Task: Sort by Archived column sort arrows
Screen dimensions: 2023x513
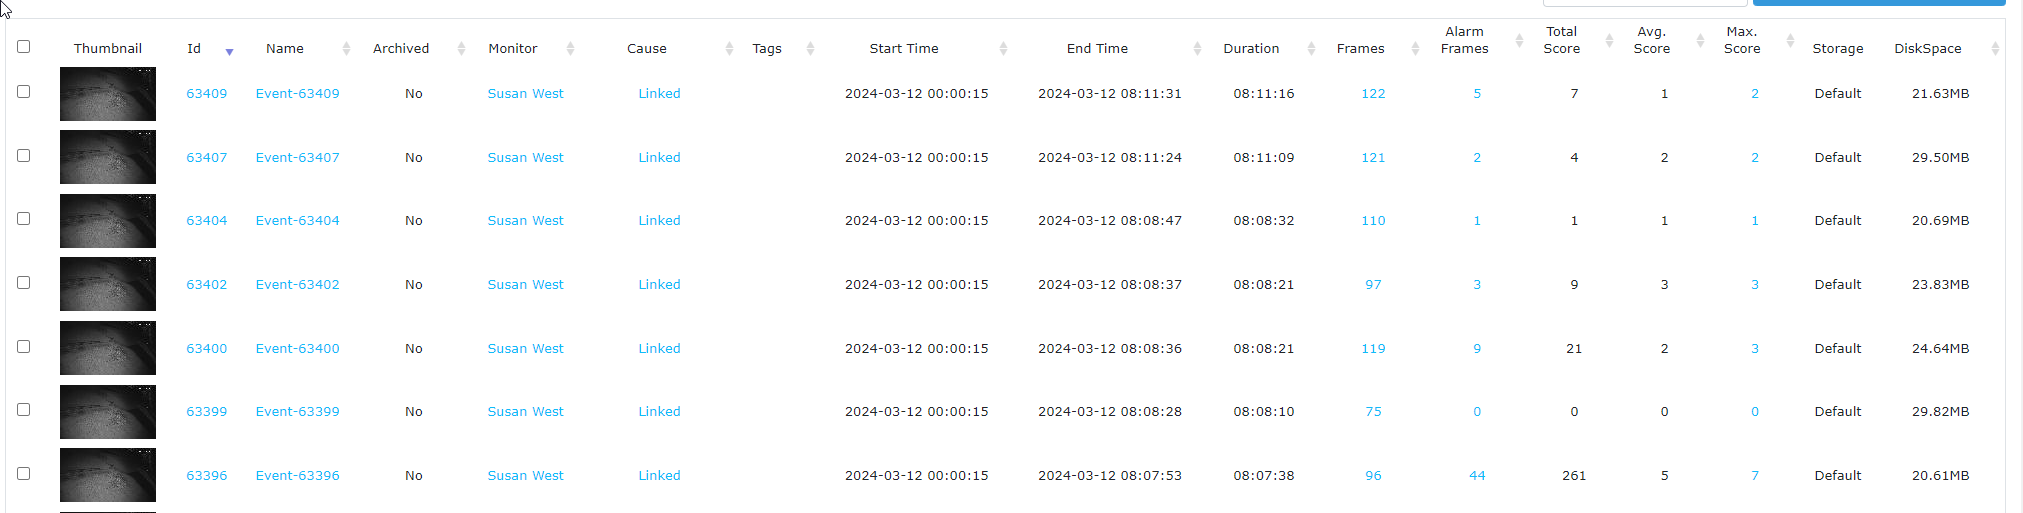Action: point(461,48)
